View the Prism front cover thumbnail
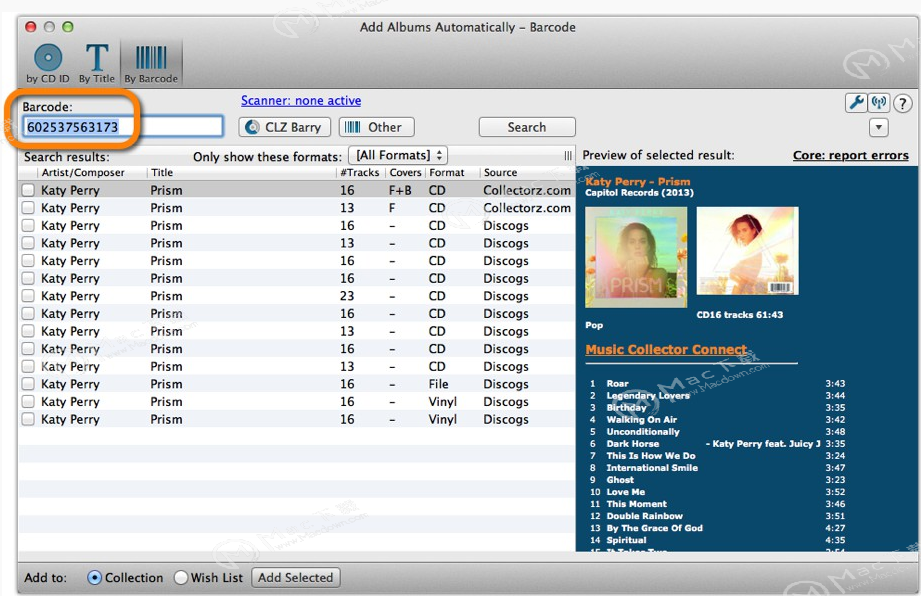 (636, 257)
